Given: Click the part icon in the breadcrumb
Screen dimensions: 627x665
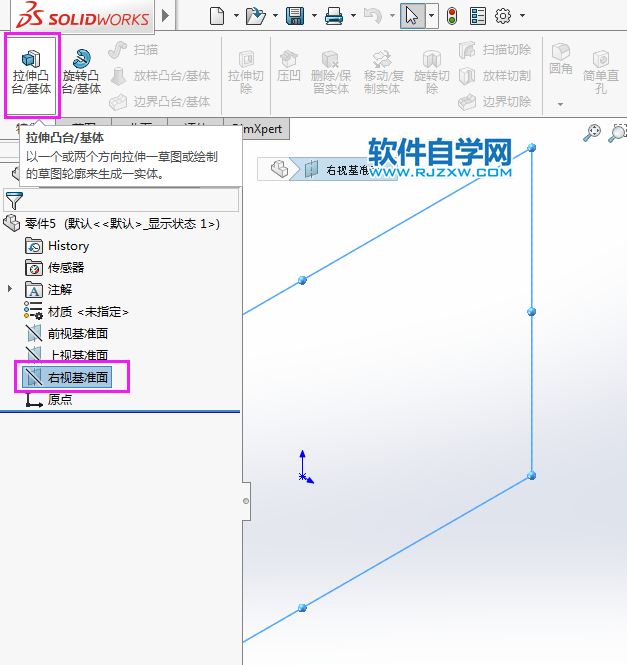Looking at the screenshot, I should tap(279, 169).
